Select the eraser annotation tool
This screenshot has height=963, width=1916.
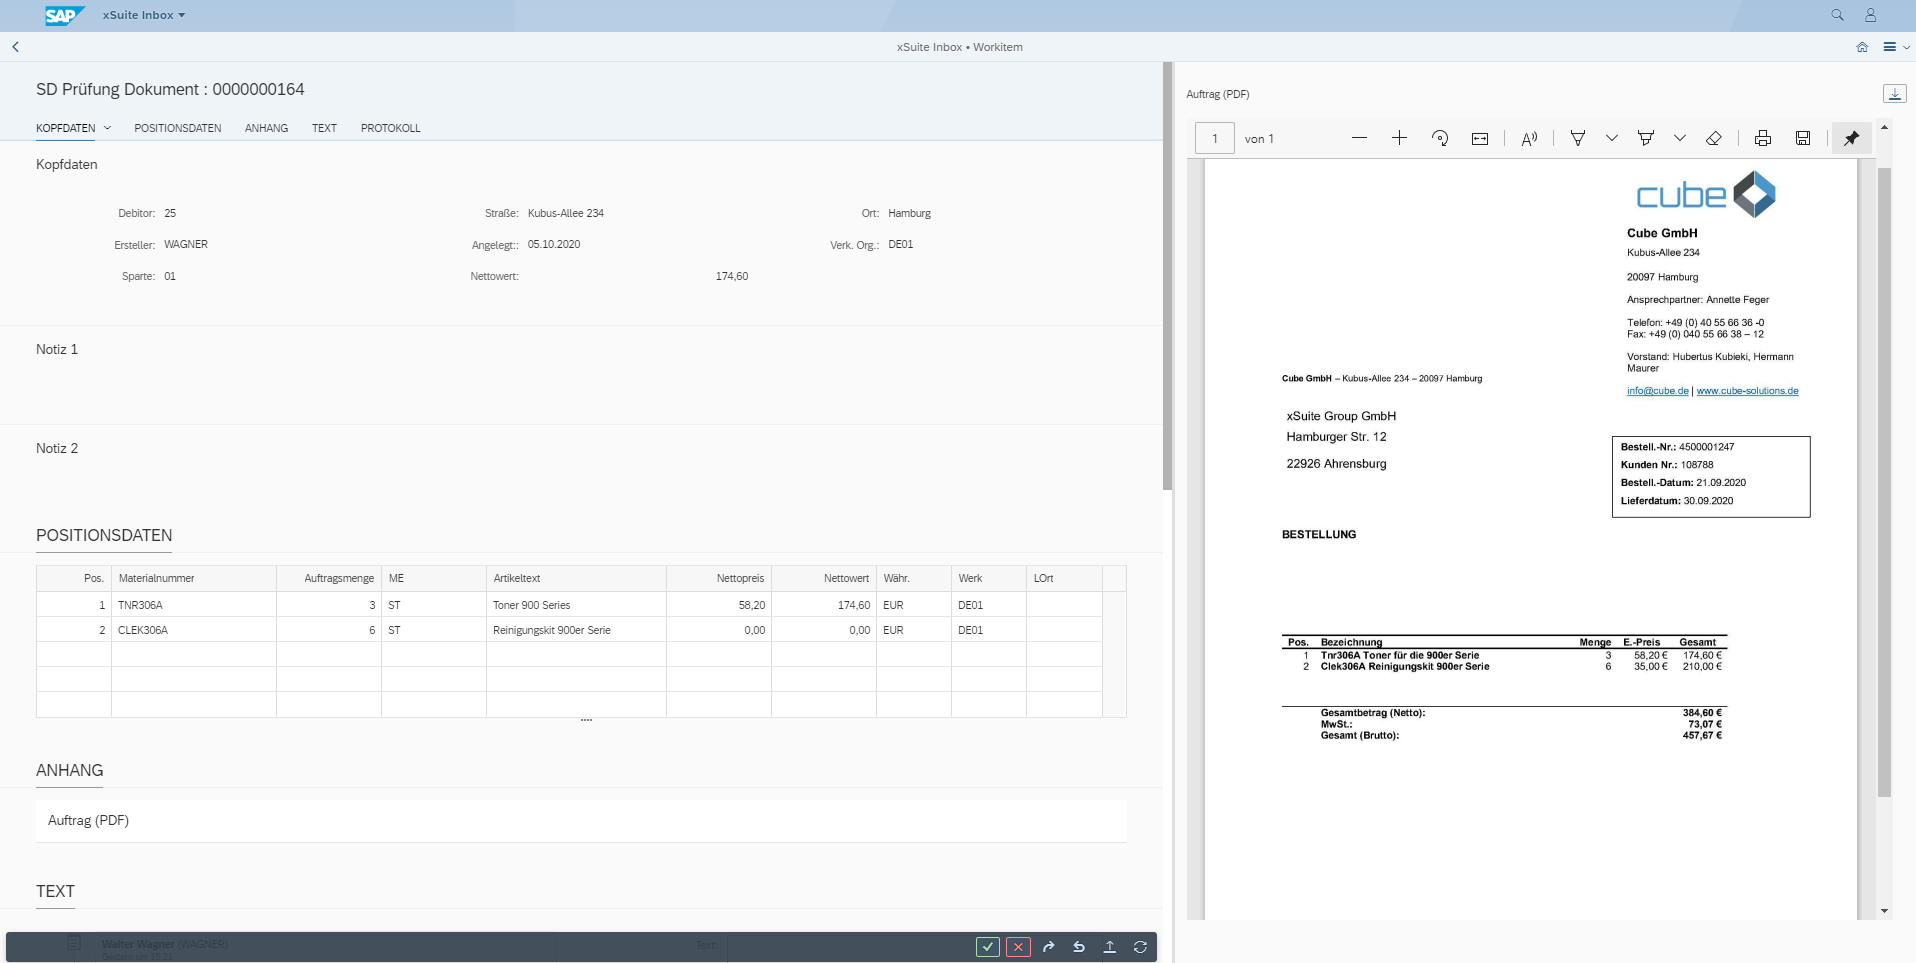pyautogui.click(x=1714, y=138)
